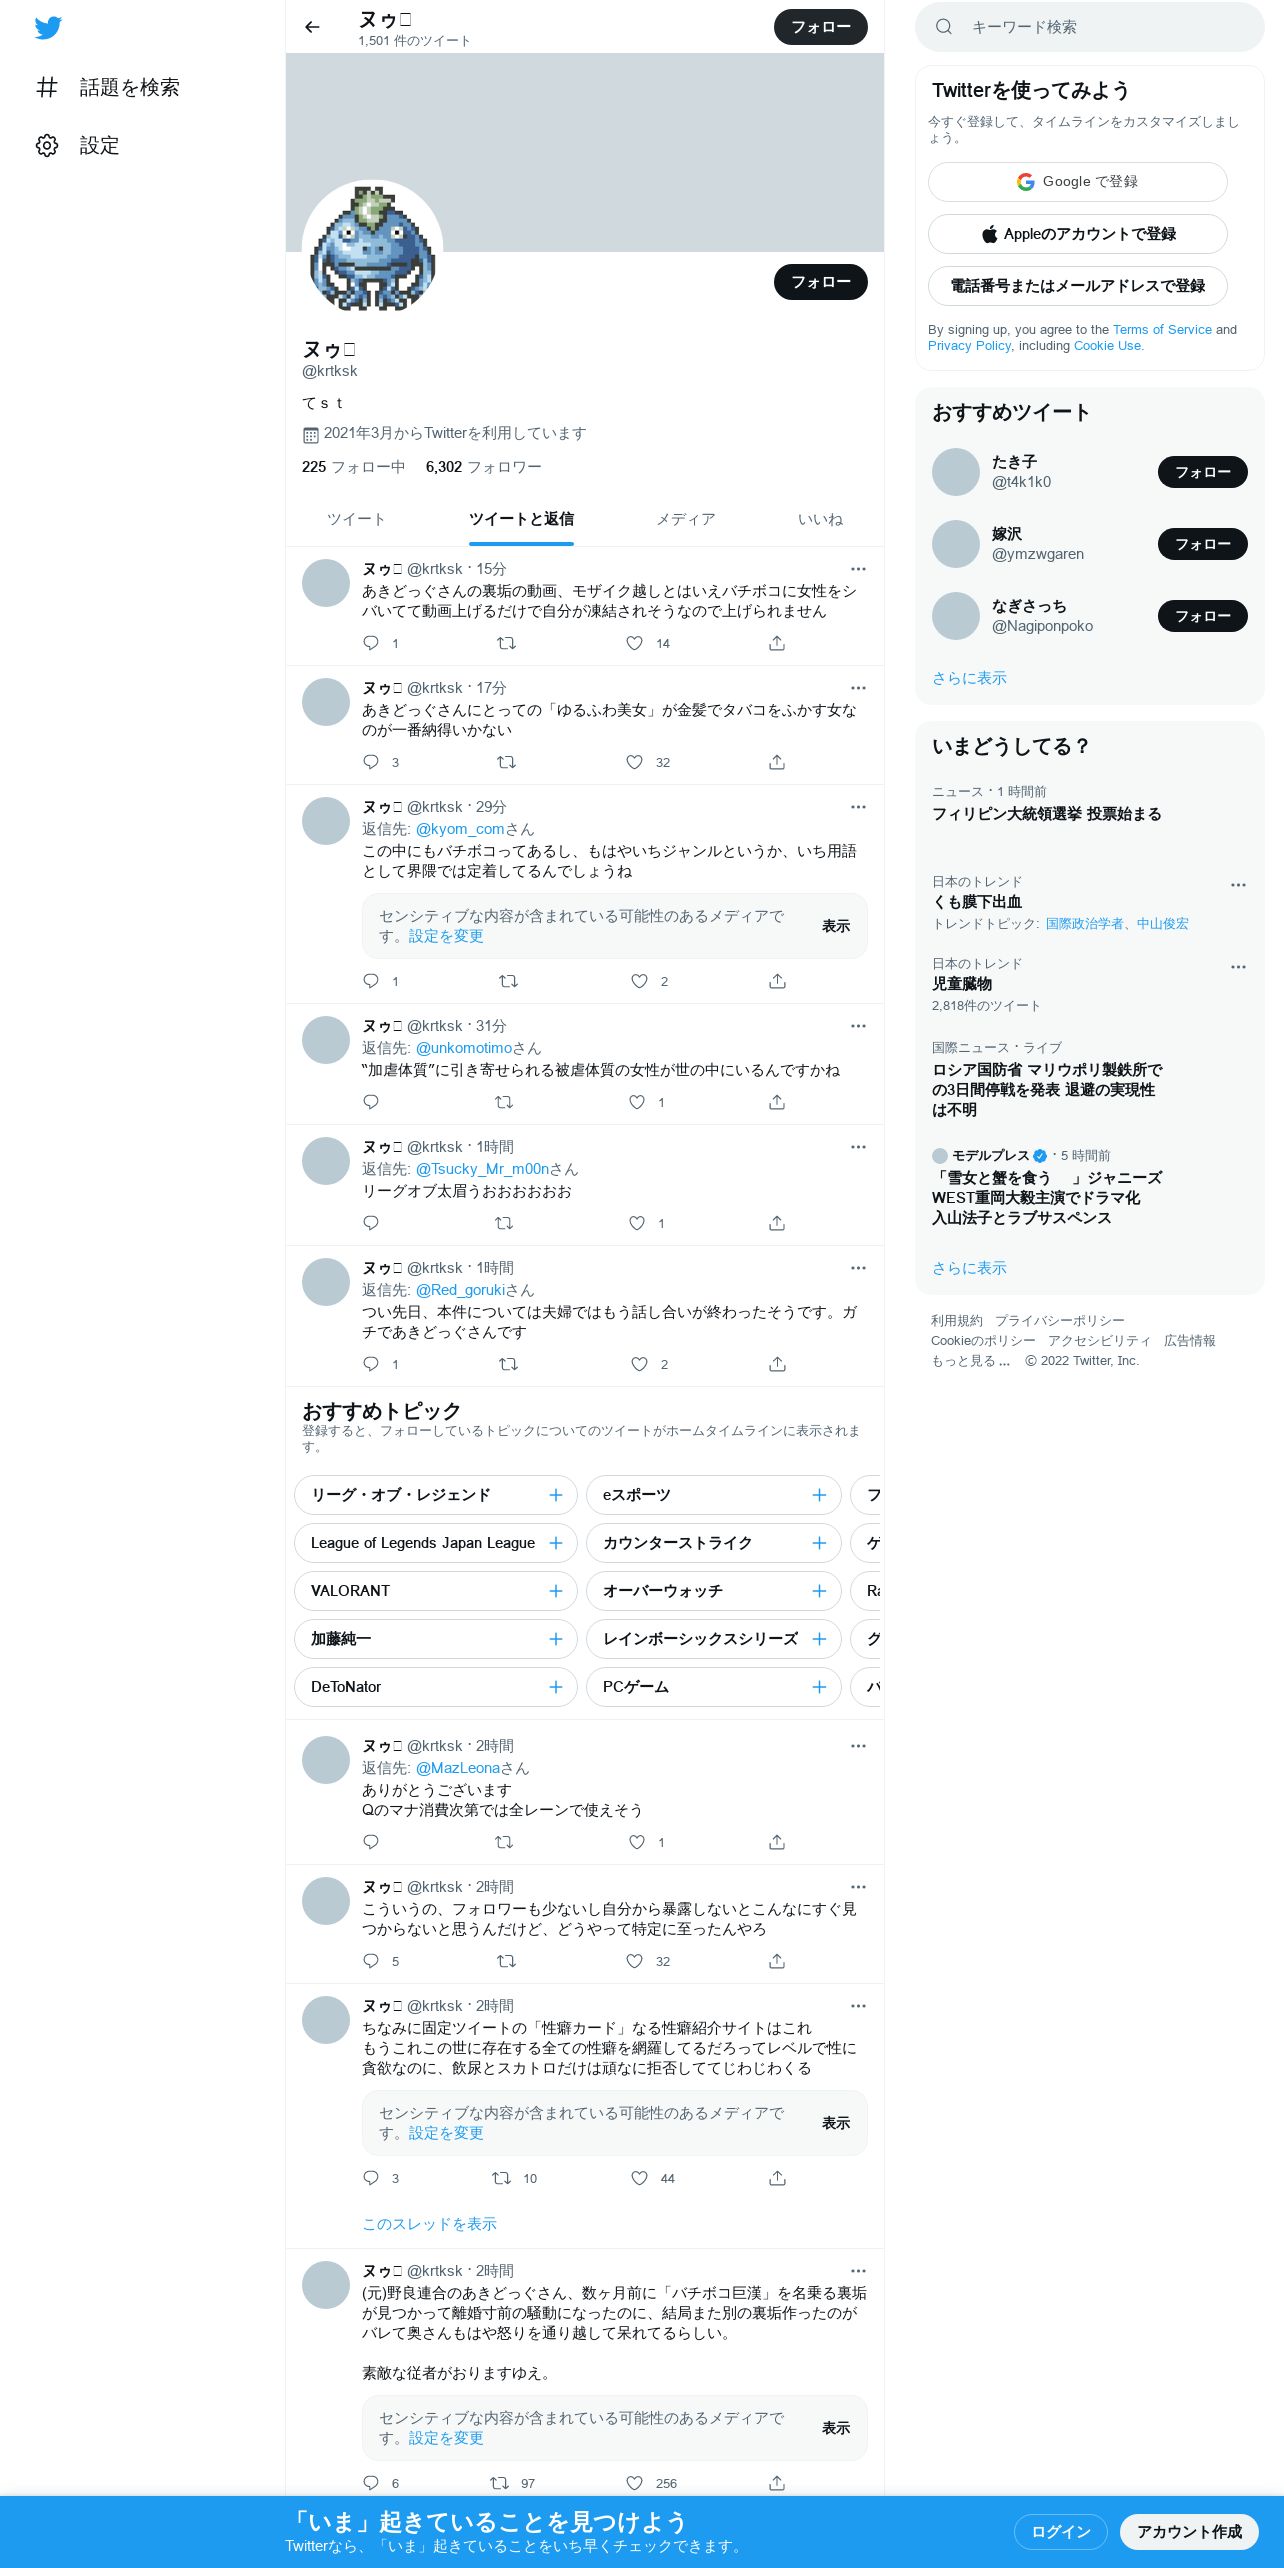Open options for くも膜下出血 trend
Viewport: 1284px width, 2568px height.
pos(1238,885)
